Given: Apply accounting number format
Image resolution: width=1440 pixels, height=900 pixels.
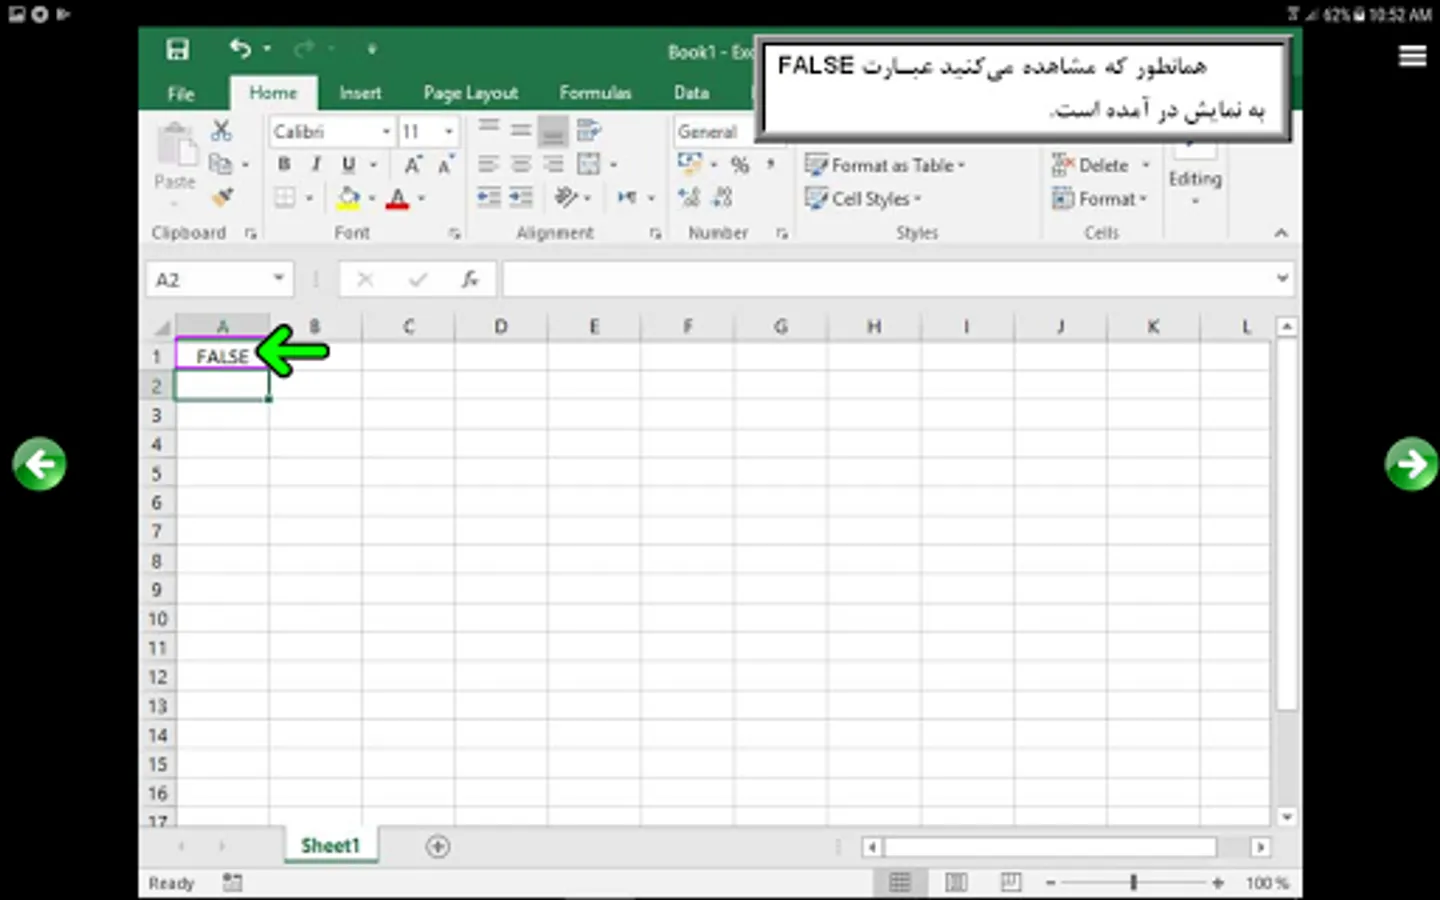Looking at the screenshot, I should coord(690,163).
